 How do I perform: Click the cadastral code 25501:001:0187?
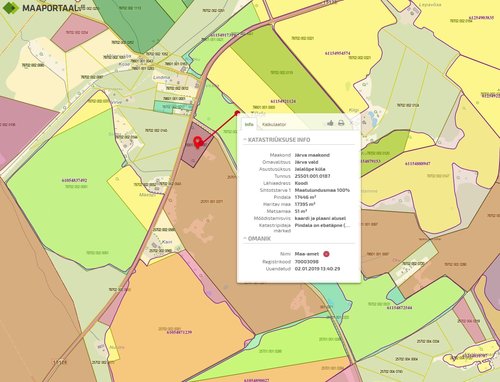(x=312, y=176)
